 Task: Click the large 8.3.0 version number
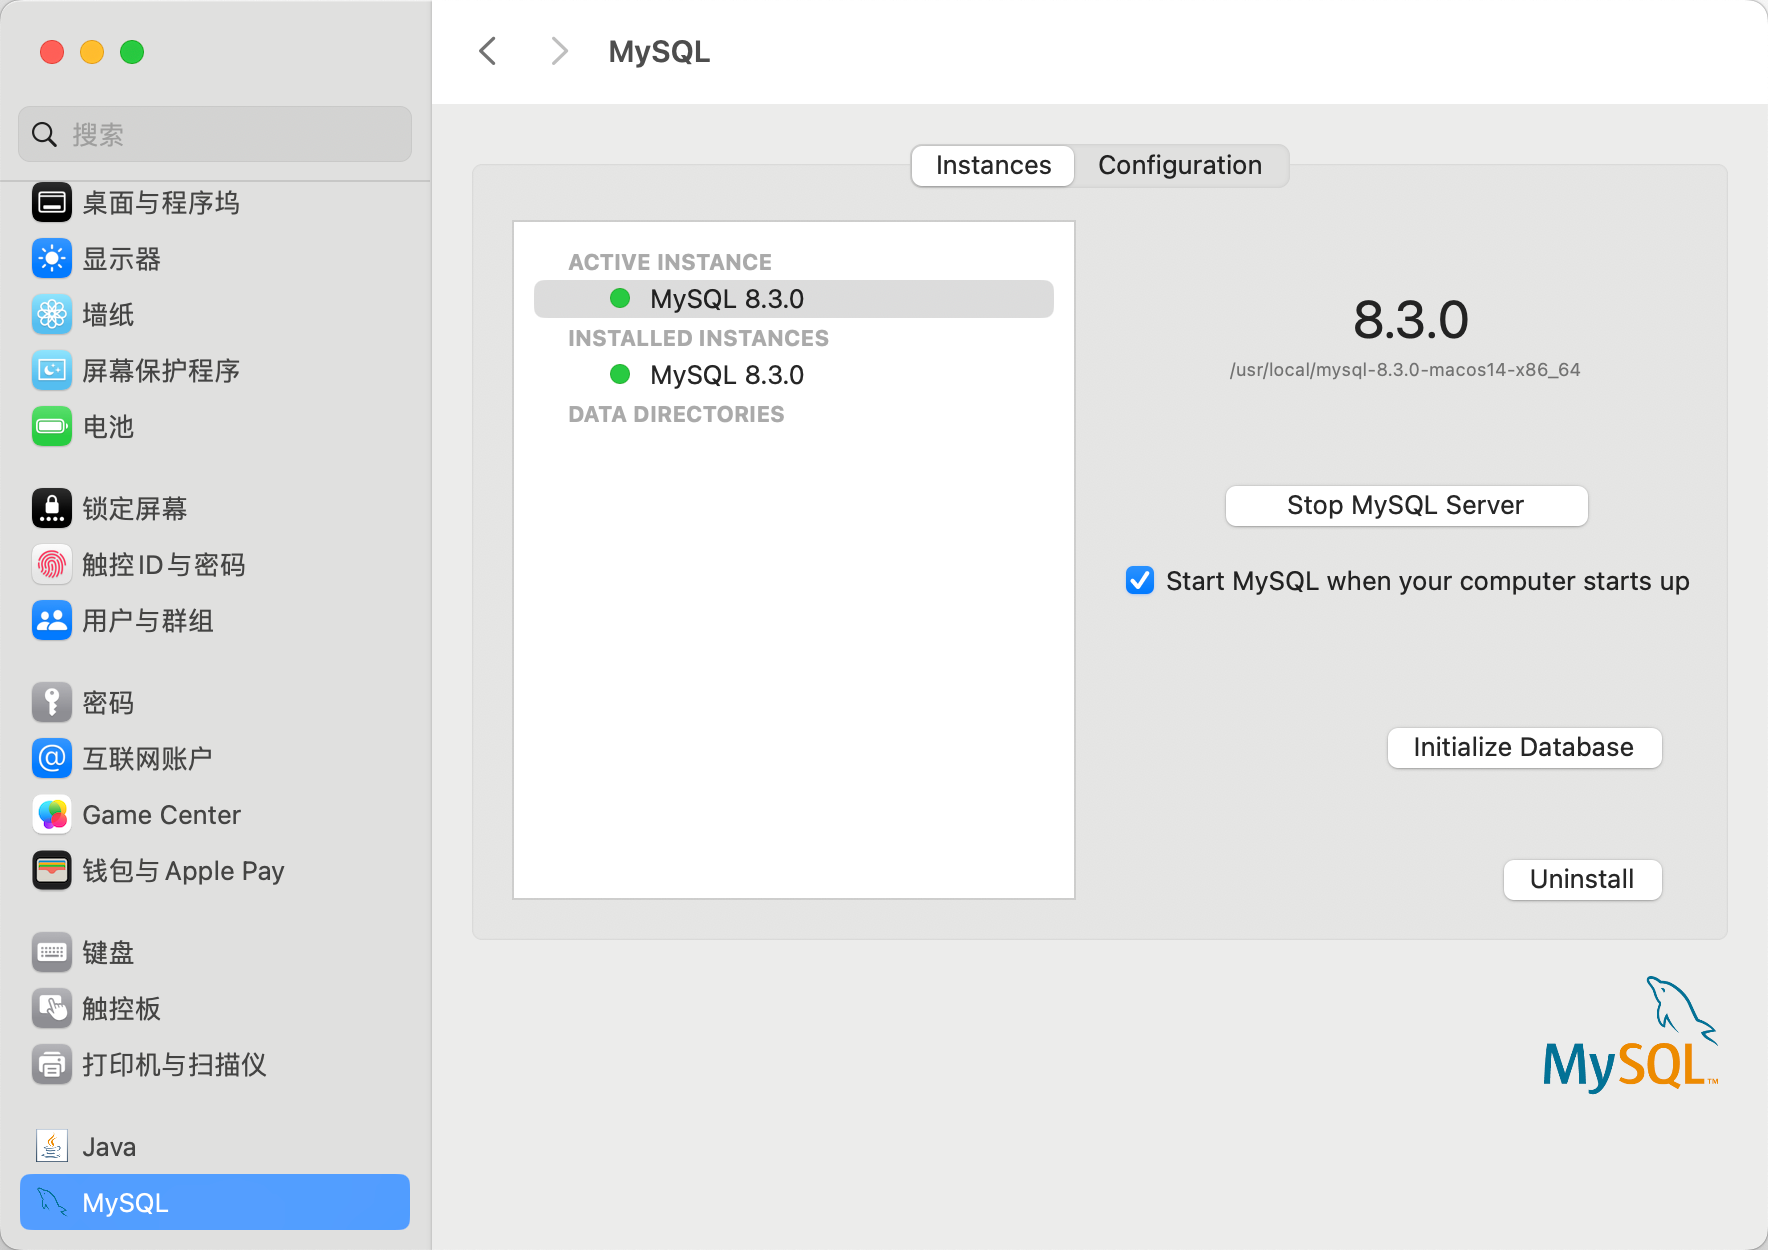[1410, 320]
